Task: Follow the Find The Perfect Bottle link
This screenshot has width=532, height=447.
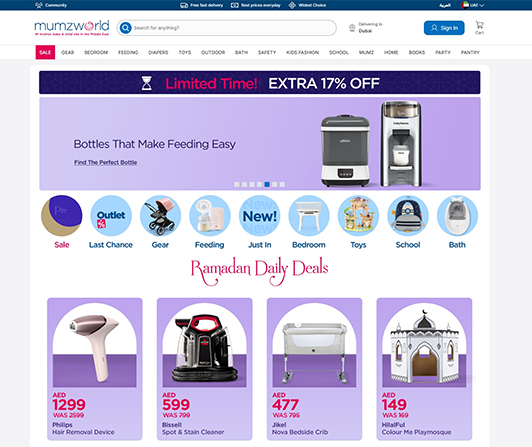Action: point(106,162)
